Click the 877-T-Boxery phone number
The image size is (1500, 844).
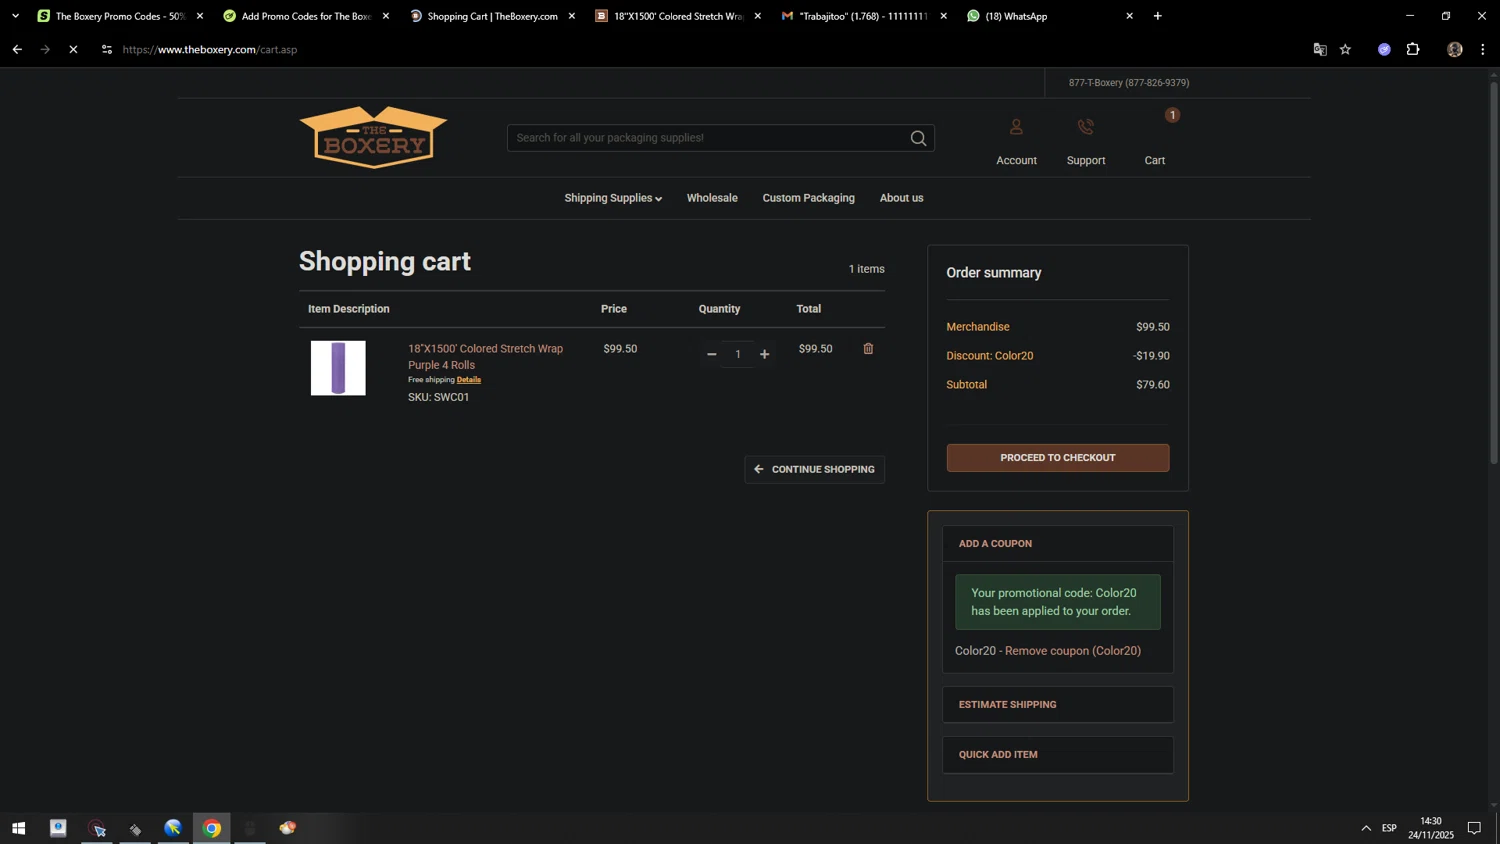pos(1128,83)
